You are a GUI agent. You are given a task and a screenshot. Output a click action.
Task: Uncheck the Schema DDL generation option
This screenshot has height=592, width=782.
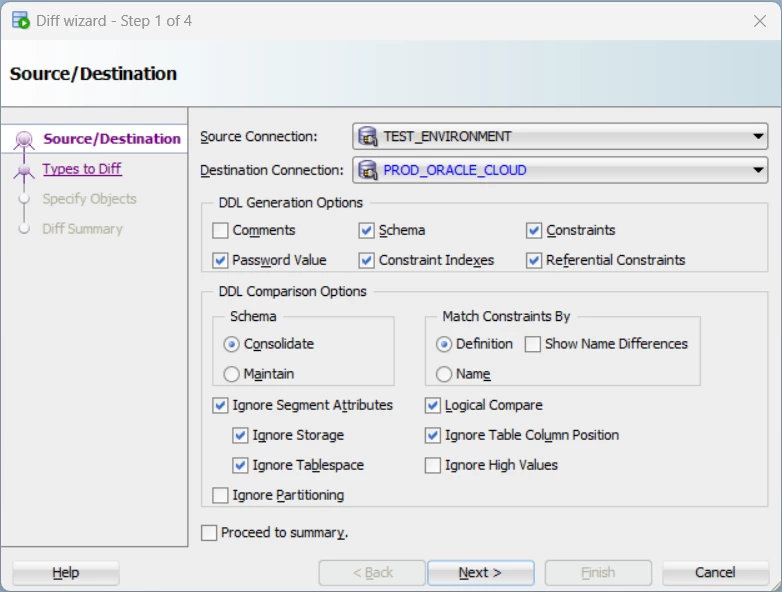point(367,230)
